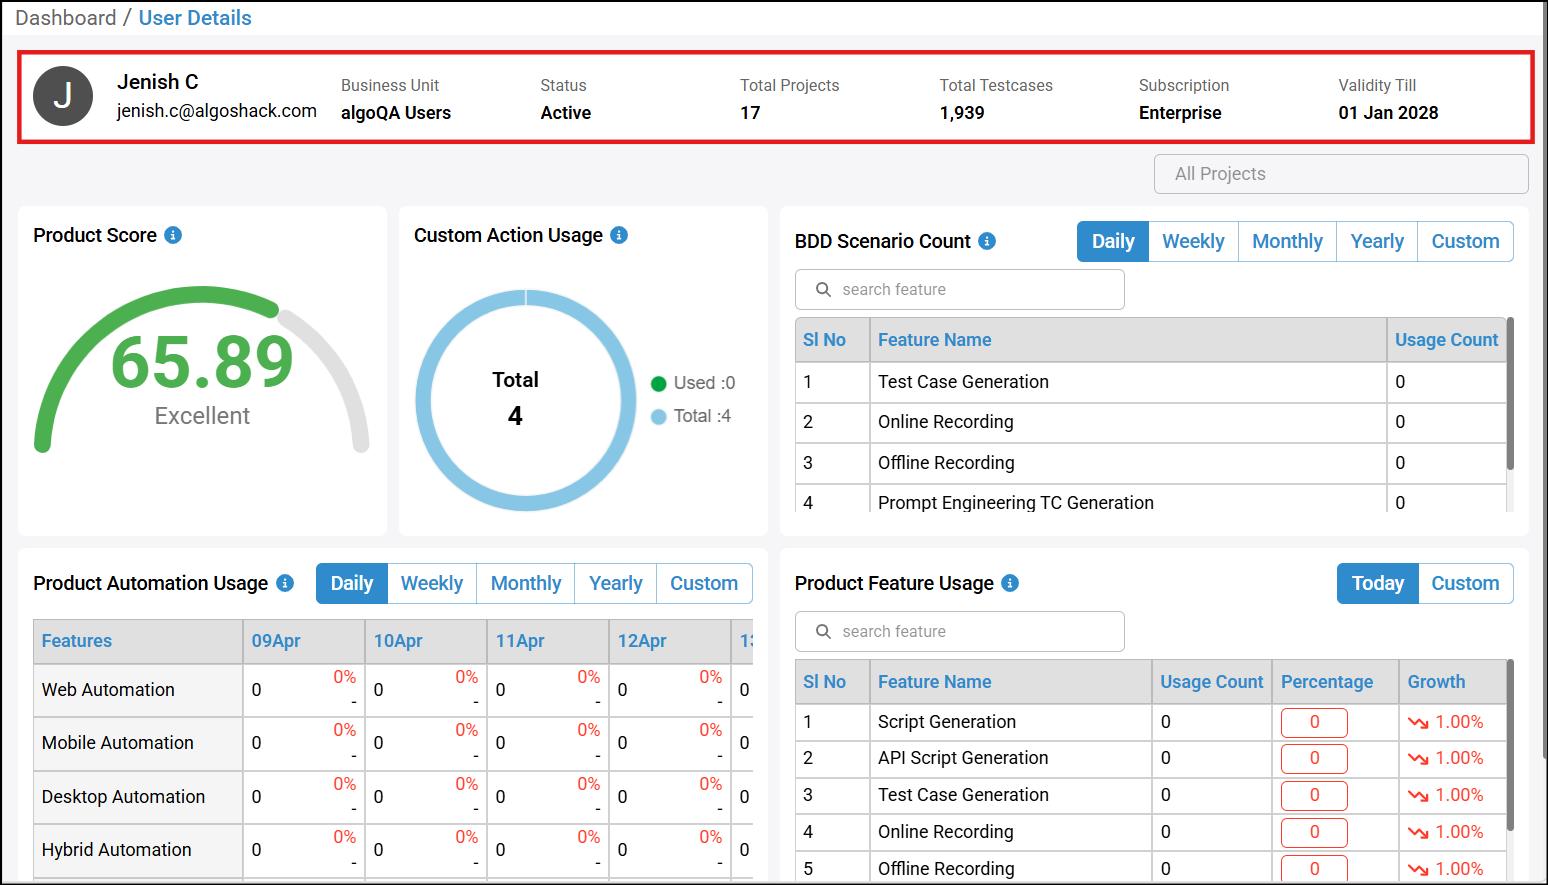Viewport: 1548px width, 885px height.
Task: Click the downward trend icon for Online Recording
Action: coord(1418,833)
